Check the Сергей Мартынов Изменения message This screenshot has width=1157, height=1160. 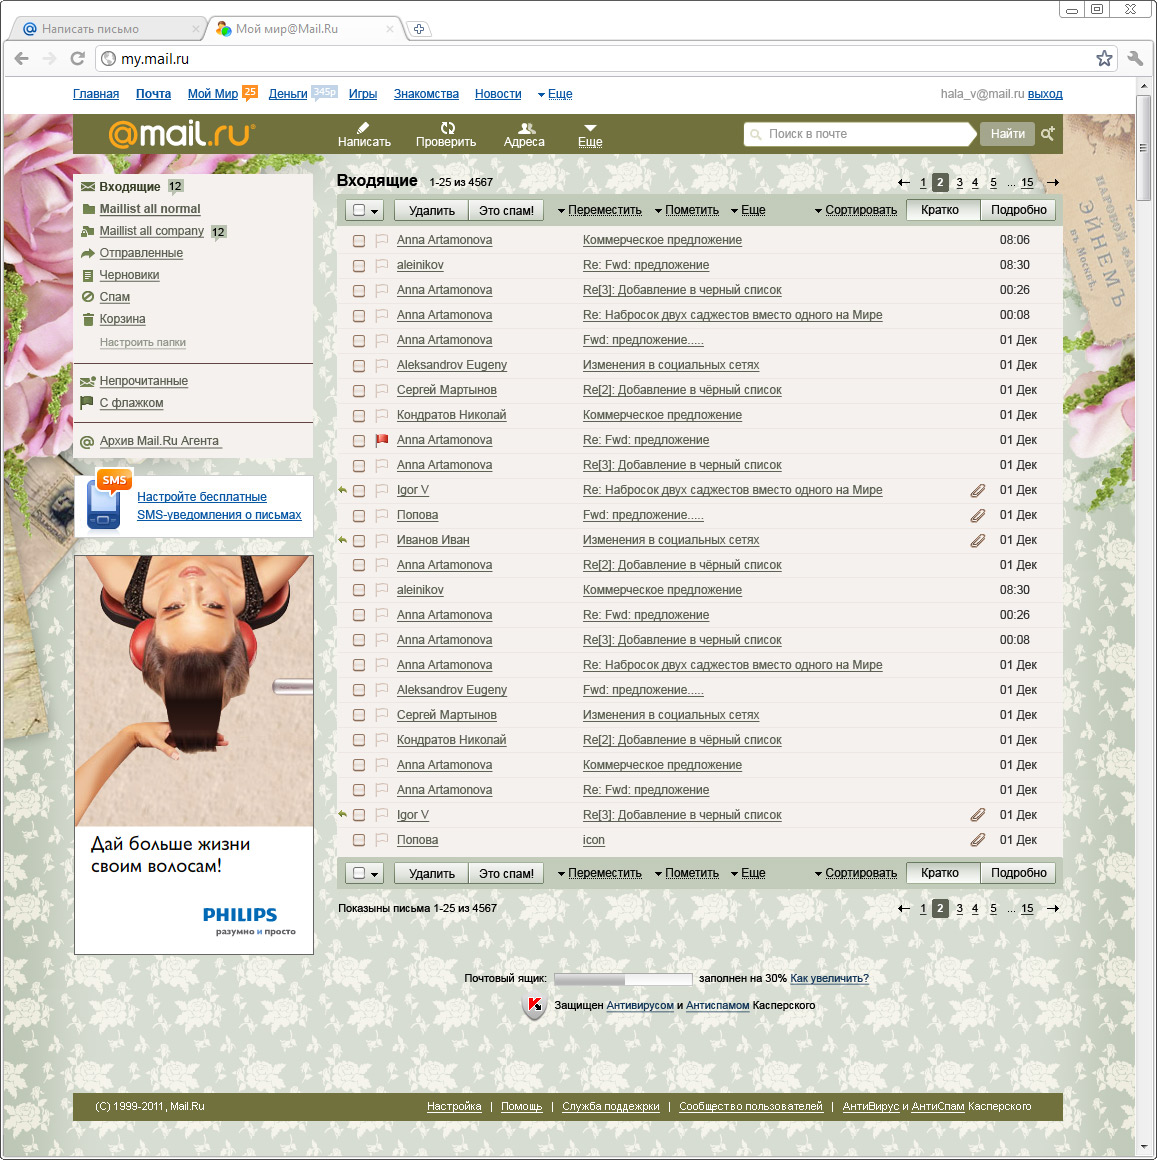tap(359, 715)
